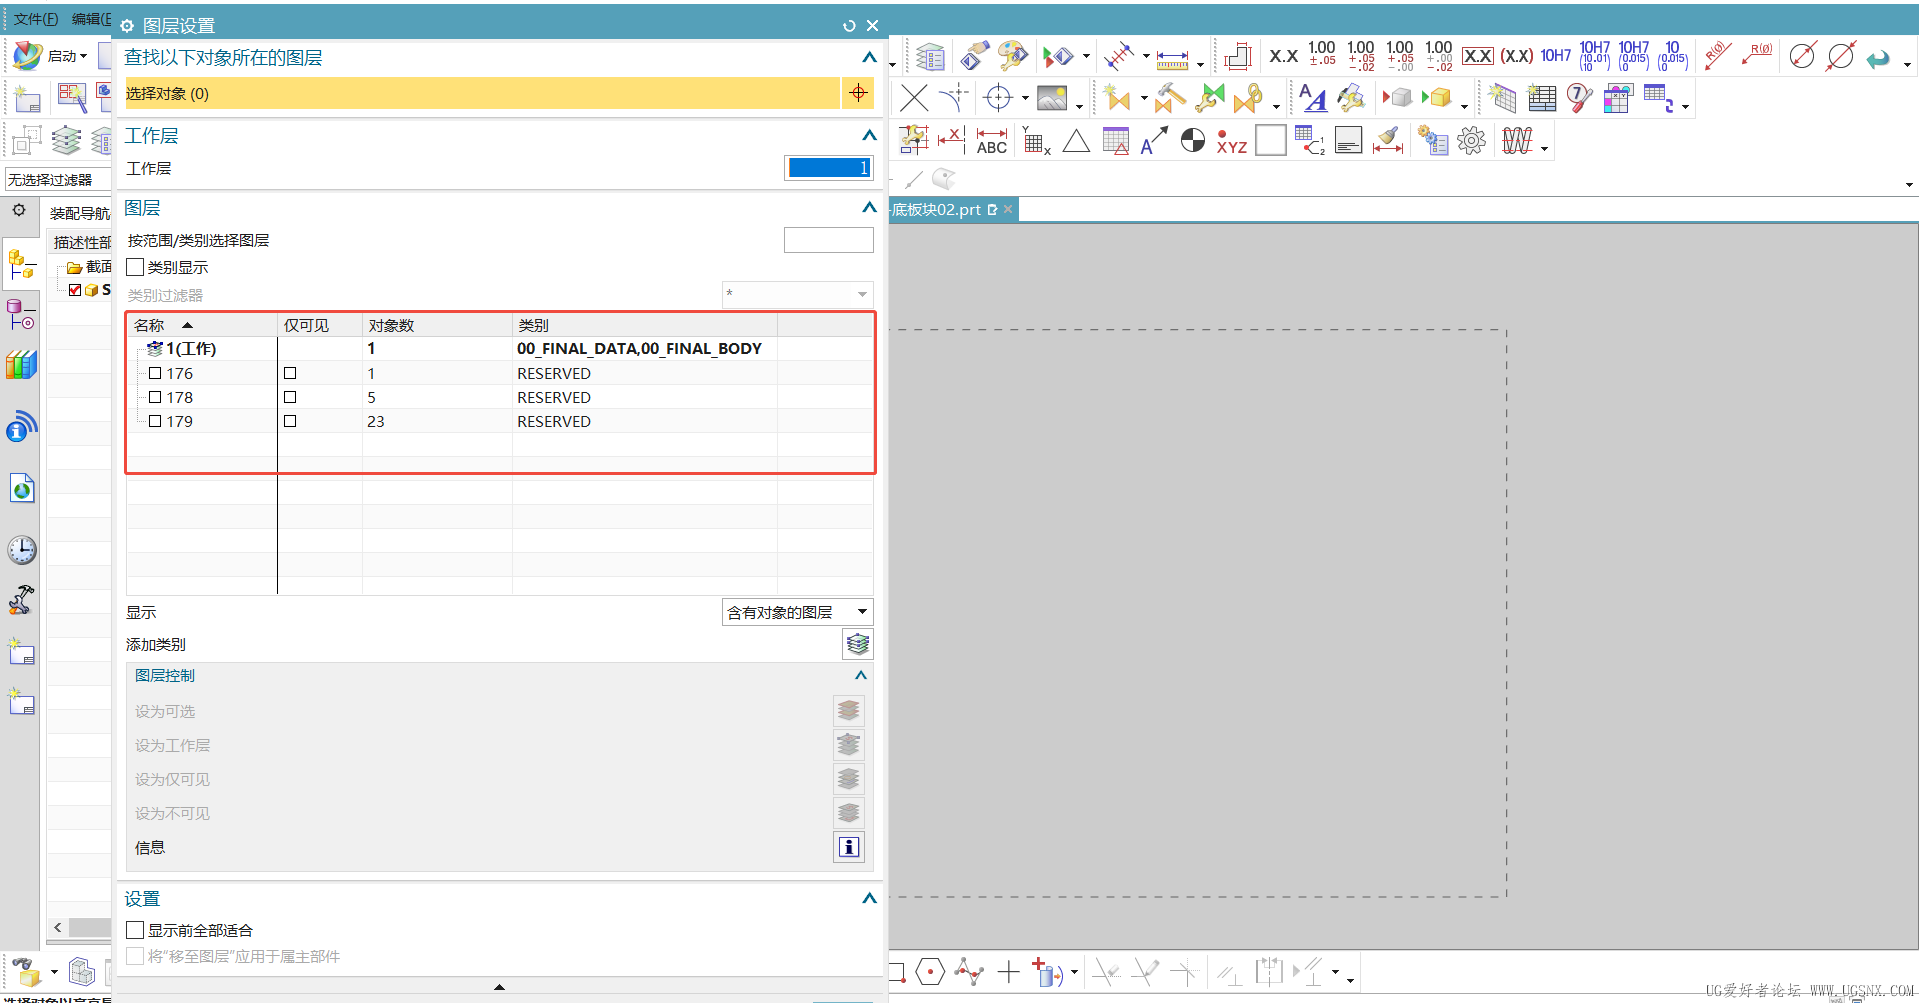Sort layers by the '名称' column header
The image size is (1919, 1003).
point(202,325)
